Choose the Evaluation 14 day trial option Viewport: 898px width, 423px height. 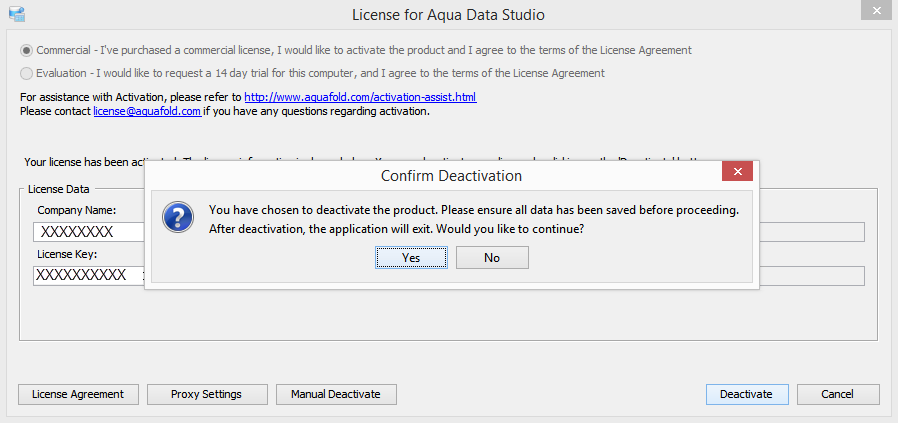(x=27, y=73)
